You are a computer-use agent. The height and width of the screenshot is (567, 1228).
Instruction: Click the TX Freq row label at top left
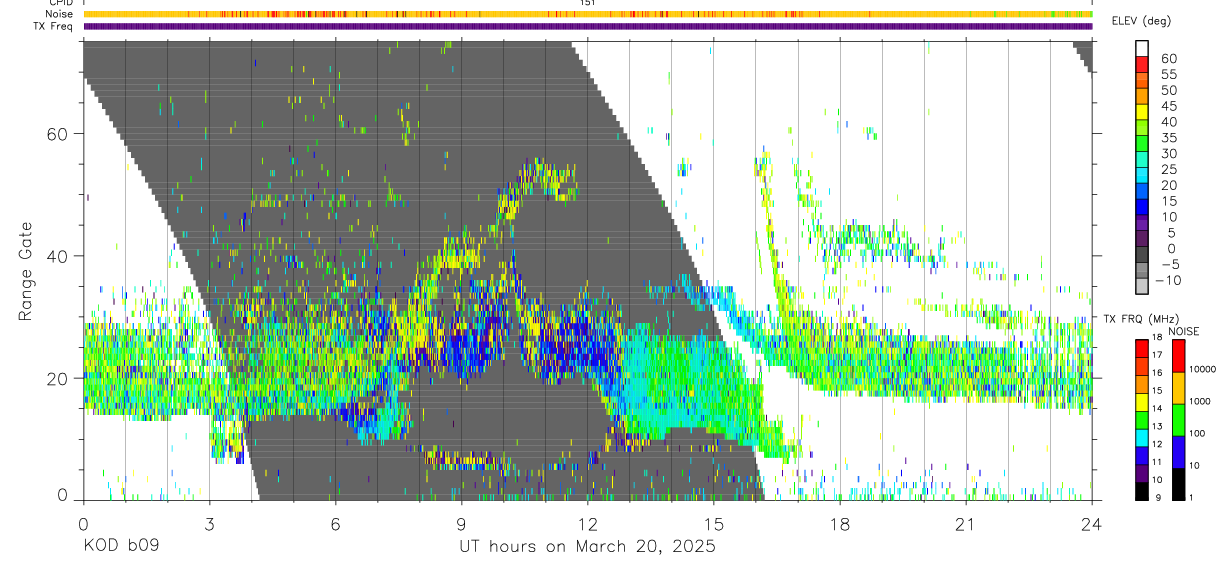[x=52, y=26]
